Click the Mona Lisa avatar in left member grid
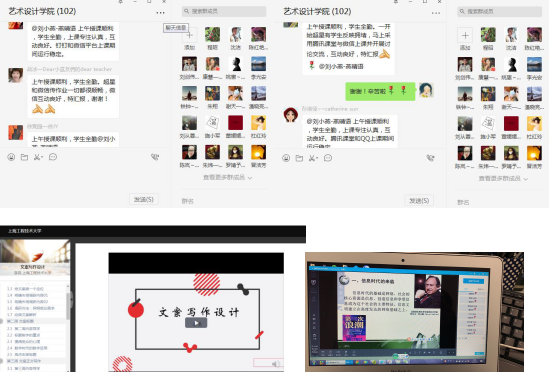Screen dimensions: 549x372 point(235,153)
